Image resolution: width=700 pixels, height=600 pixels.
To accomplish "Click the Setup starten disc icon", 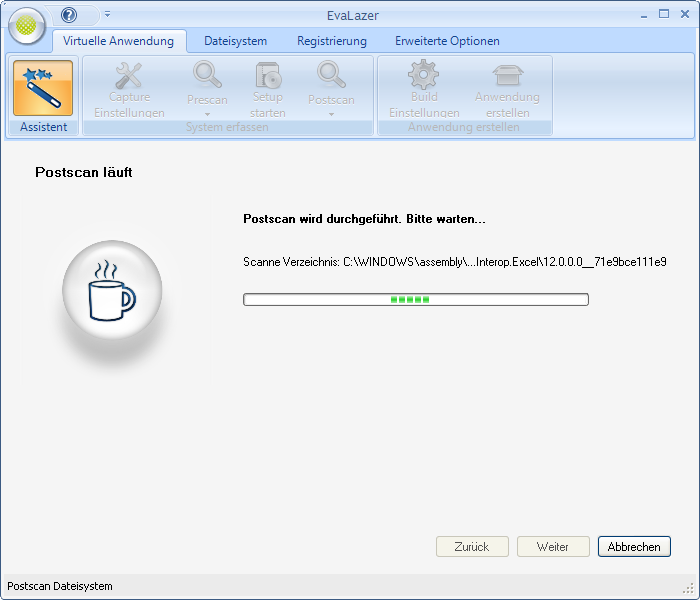I will (268, 76).
